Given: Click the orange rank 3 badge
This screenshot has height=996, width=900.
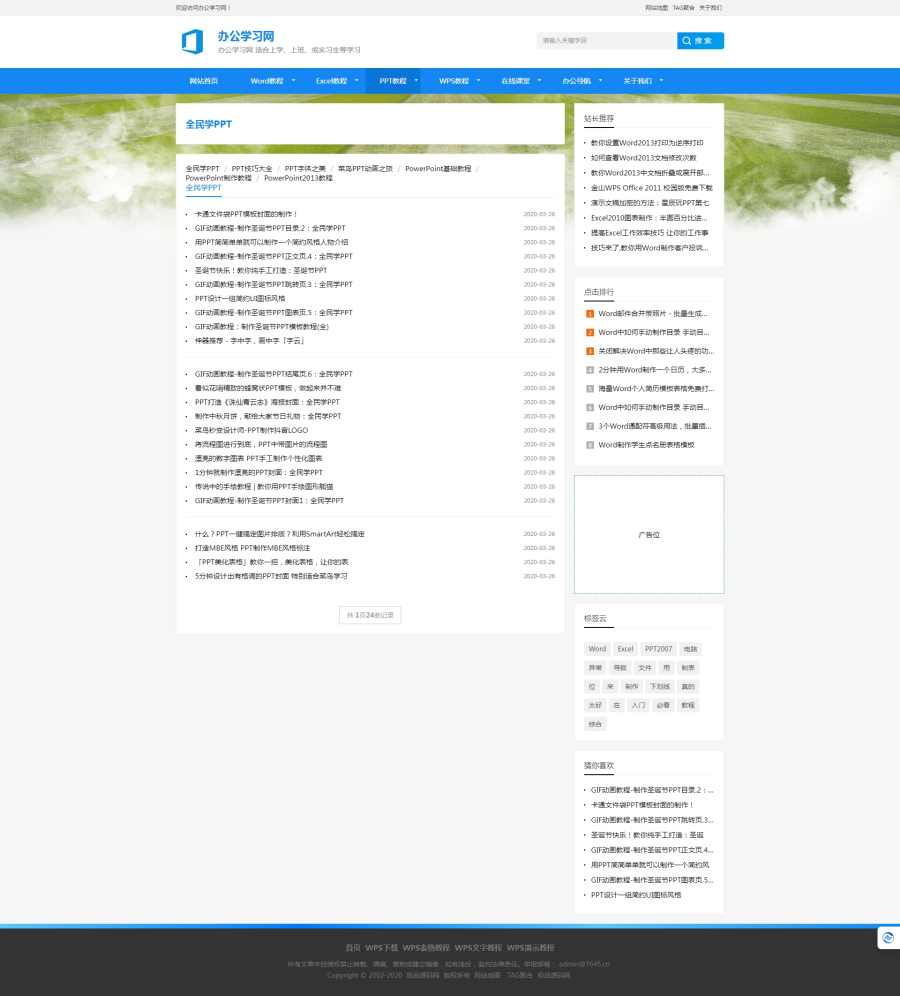Looking at the screenshot, I should point(590,351).
